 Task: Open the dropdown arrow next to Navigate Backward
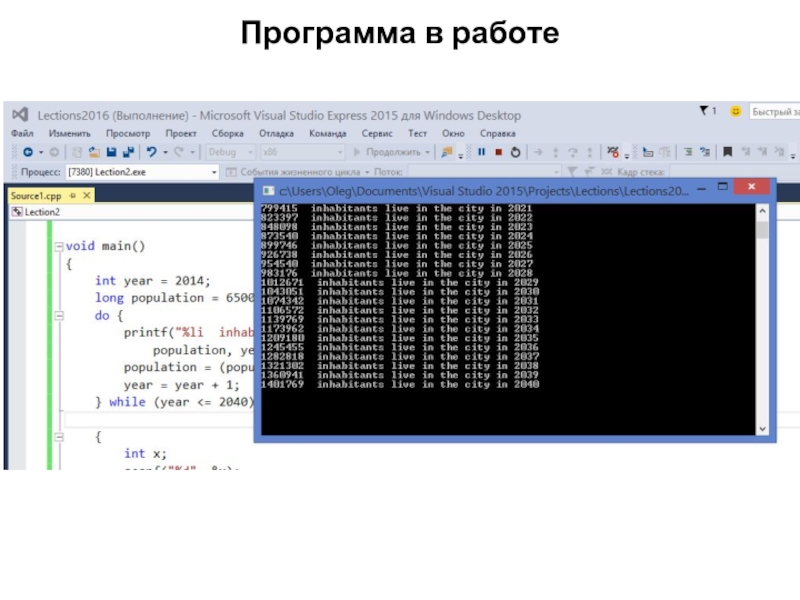pos(41,153)
